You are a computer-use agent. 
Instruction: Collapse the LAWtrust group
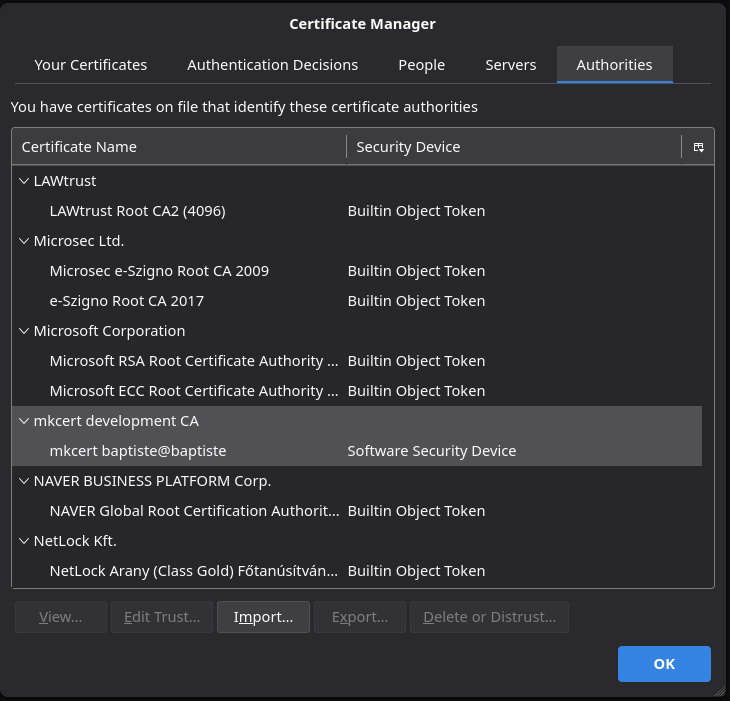pyautogui.click(x=24, y=181)
